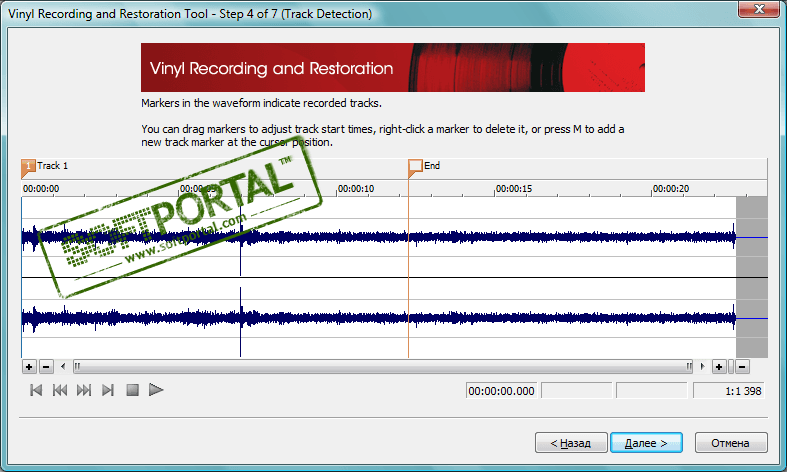Viewport: 787px width, 472px height.
Task: Click the Далее next button
Action: tap(646, 443)
